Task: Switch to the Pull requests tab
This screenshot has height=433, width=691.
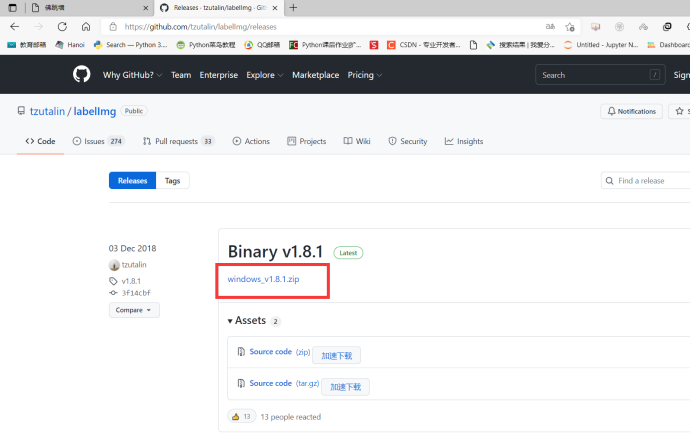Action: click(178, 141)
